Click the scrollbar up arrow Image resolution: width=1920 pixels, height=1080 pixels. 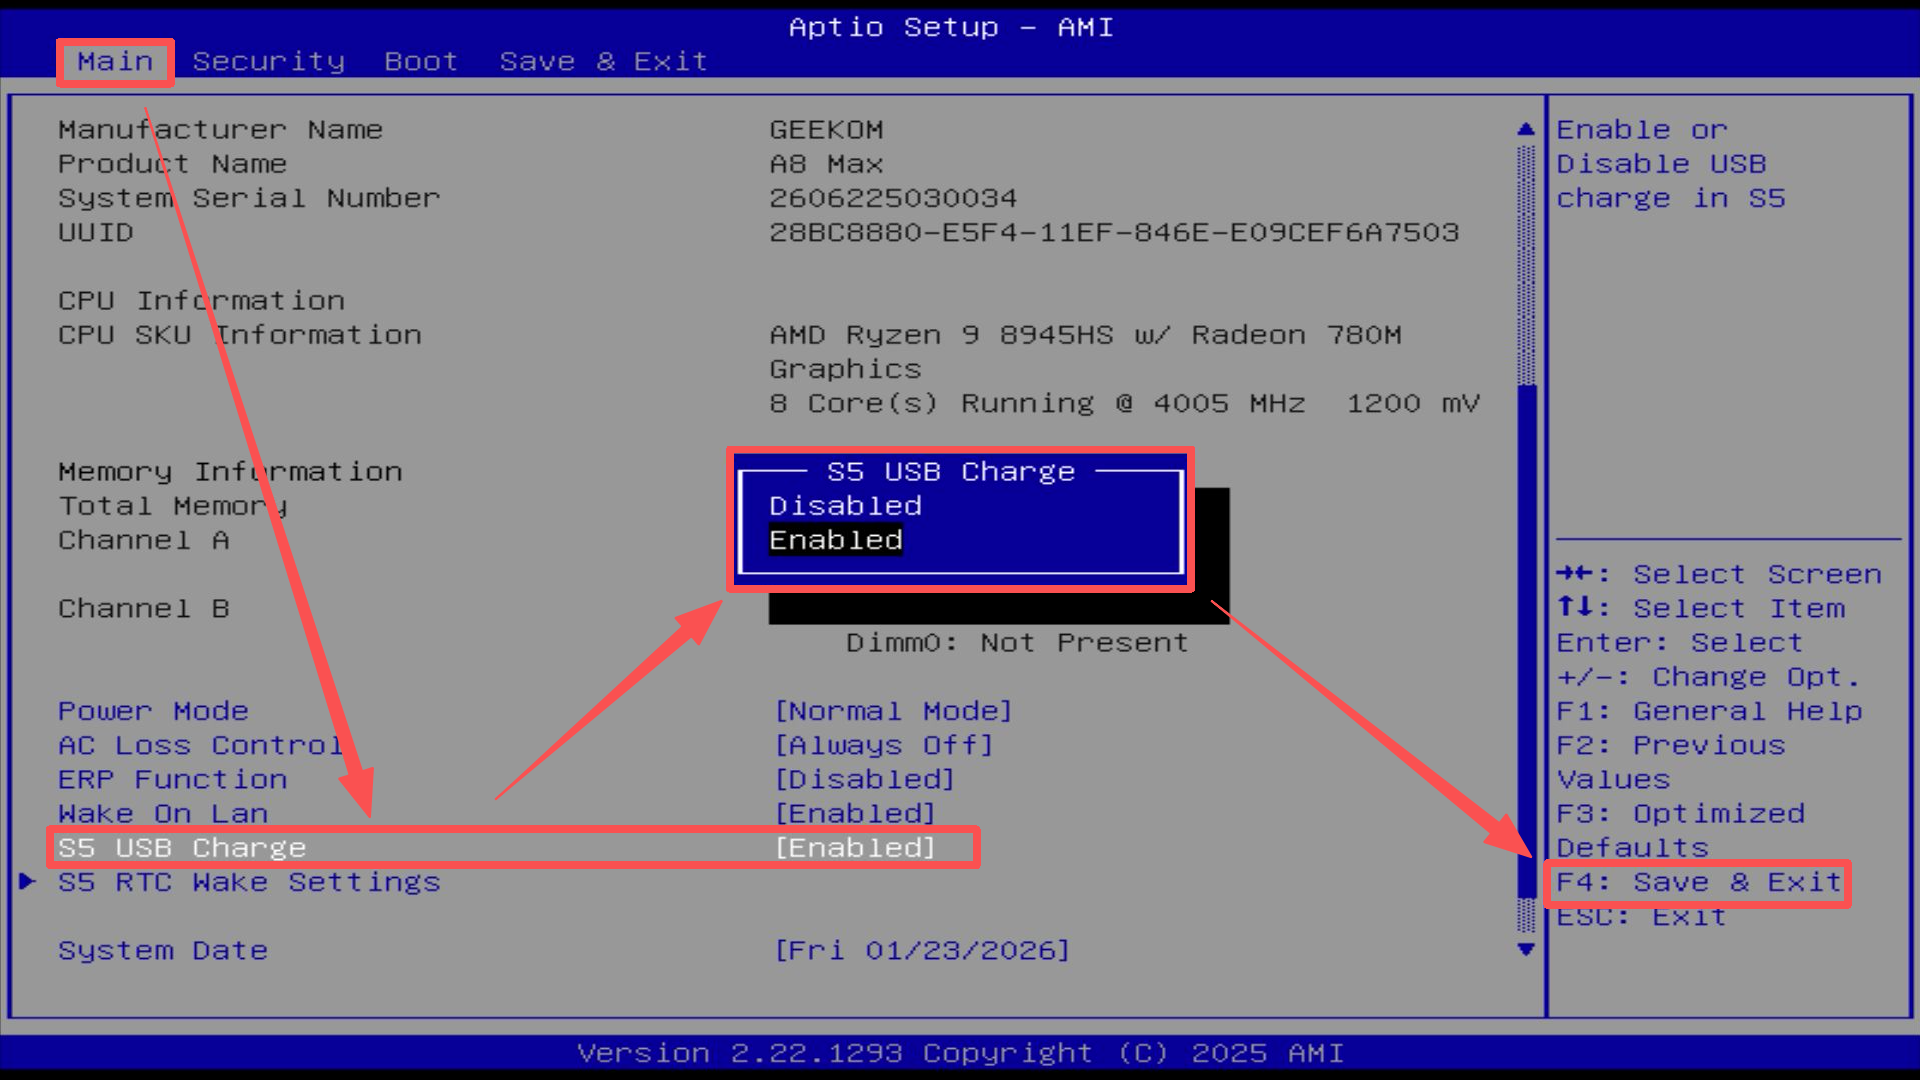click(x=1525, y=129)
